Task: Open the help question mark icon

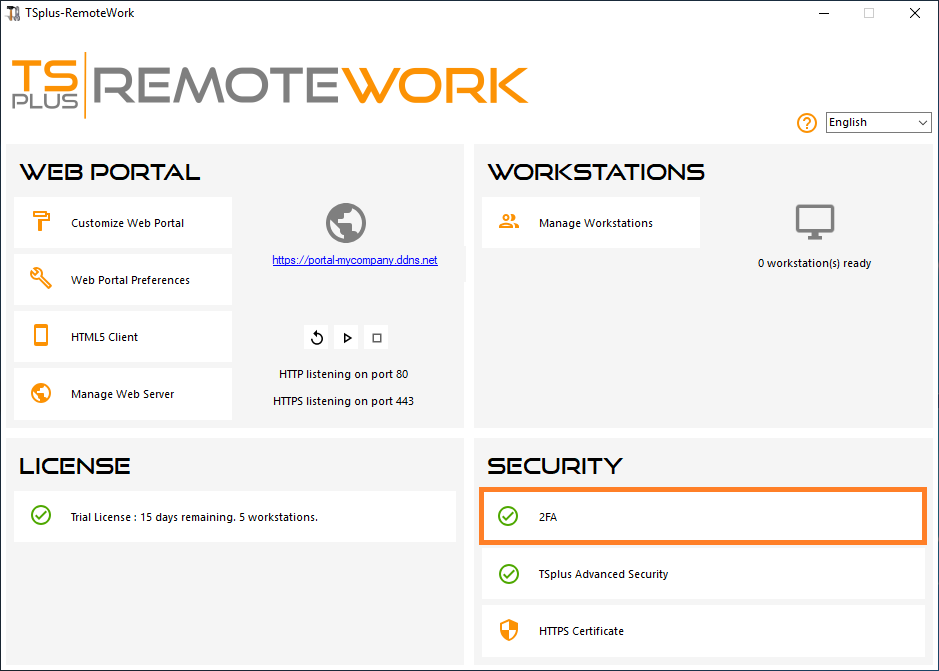Action: (x=807, y=123)
